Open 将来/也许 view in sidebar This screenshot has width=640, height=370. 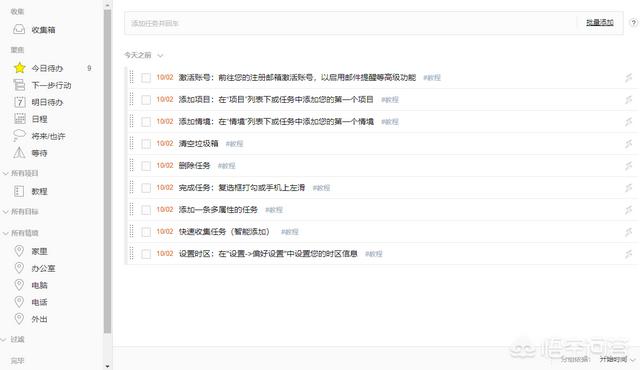pyautogui.click(x=48, y=136)
